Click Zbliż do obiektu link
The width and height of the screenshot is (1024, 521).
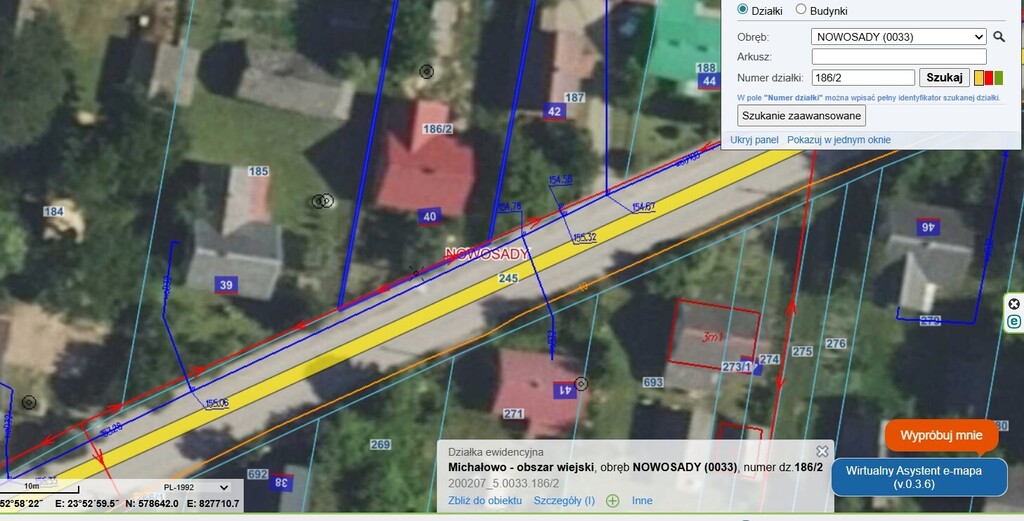[x=485, y=501]
